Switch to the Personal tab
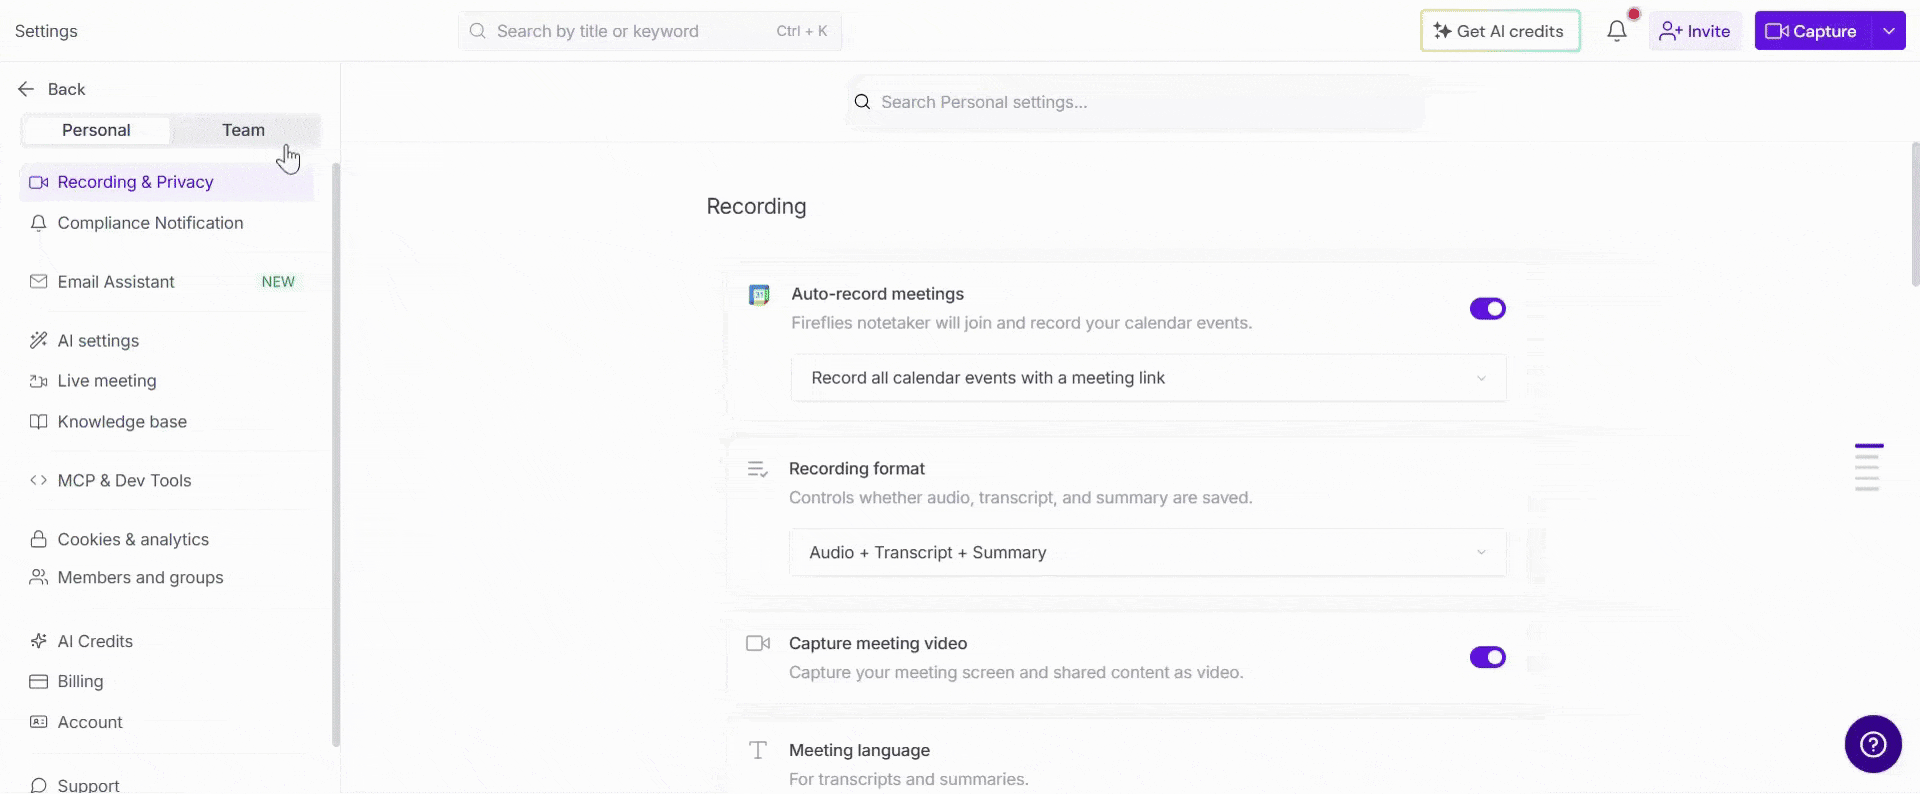Viewport: 1920px width, 794px height. coord(96,130)
